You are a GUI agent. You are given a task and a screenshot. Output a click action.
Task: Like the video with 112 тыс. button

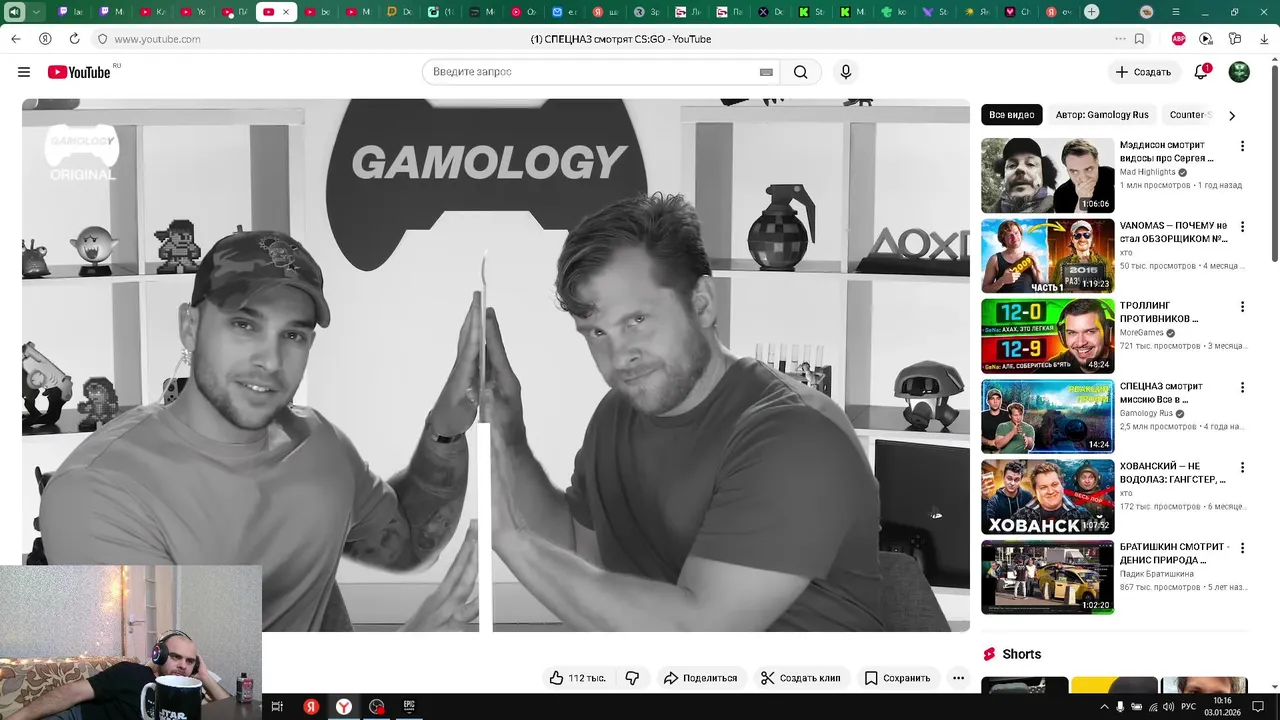pos(578,678)
